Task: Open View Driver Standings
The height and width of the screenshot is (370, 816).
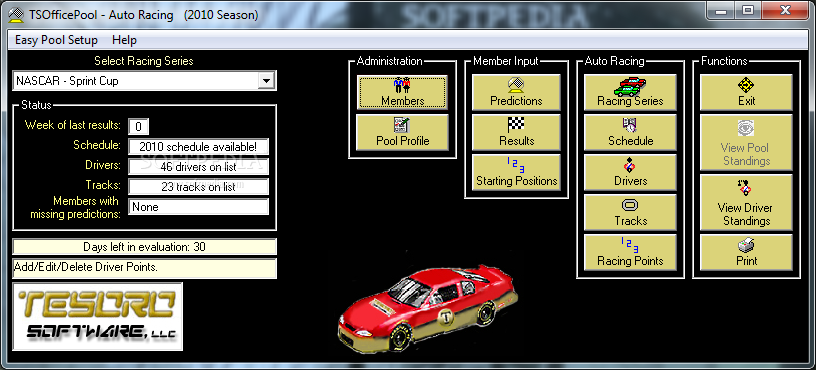Action: (x=746, y=202)
